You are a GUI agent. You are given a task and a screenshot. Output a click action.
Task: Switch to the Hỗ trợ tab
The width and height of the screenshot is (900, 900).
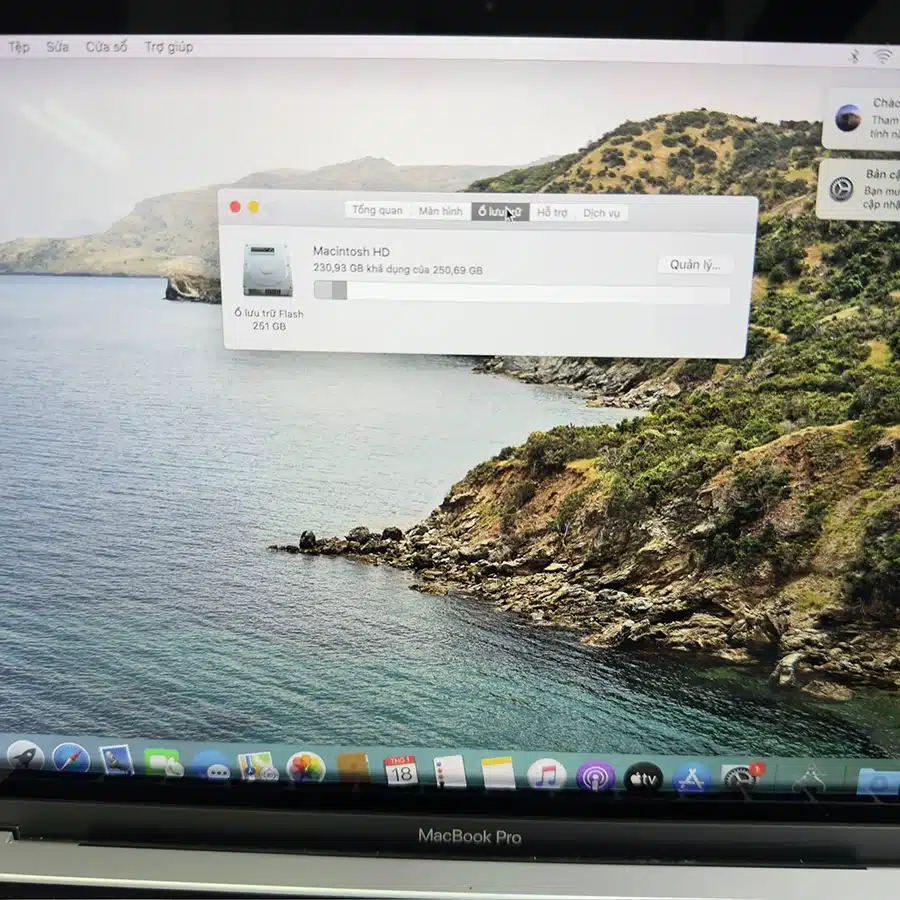(x=554, y=213)
